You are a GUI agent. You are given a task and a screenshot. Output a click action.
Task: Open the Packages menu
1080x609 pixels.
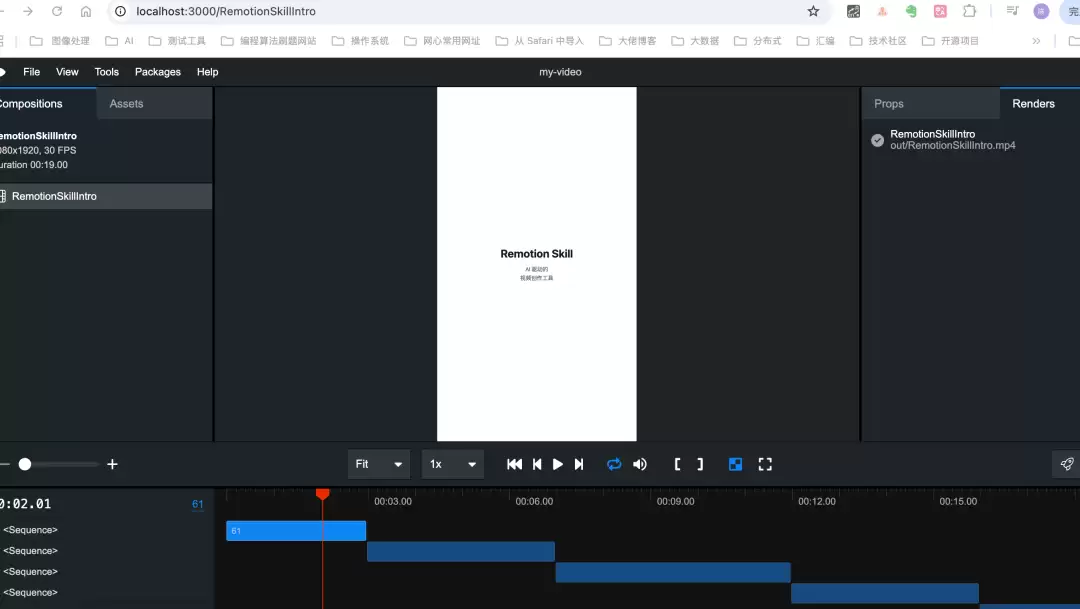click(x=158, y=72)
